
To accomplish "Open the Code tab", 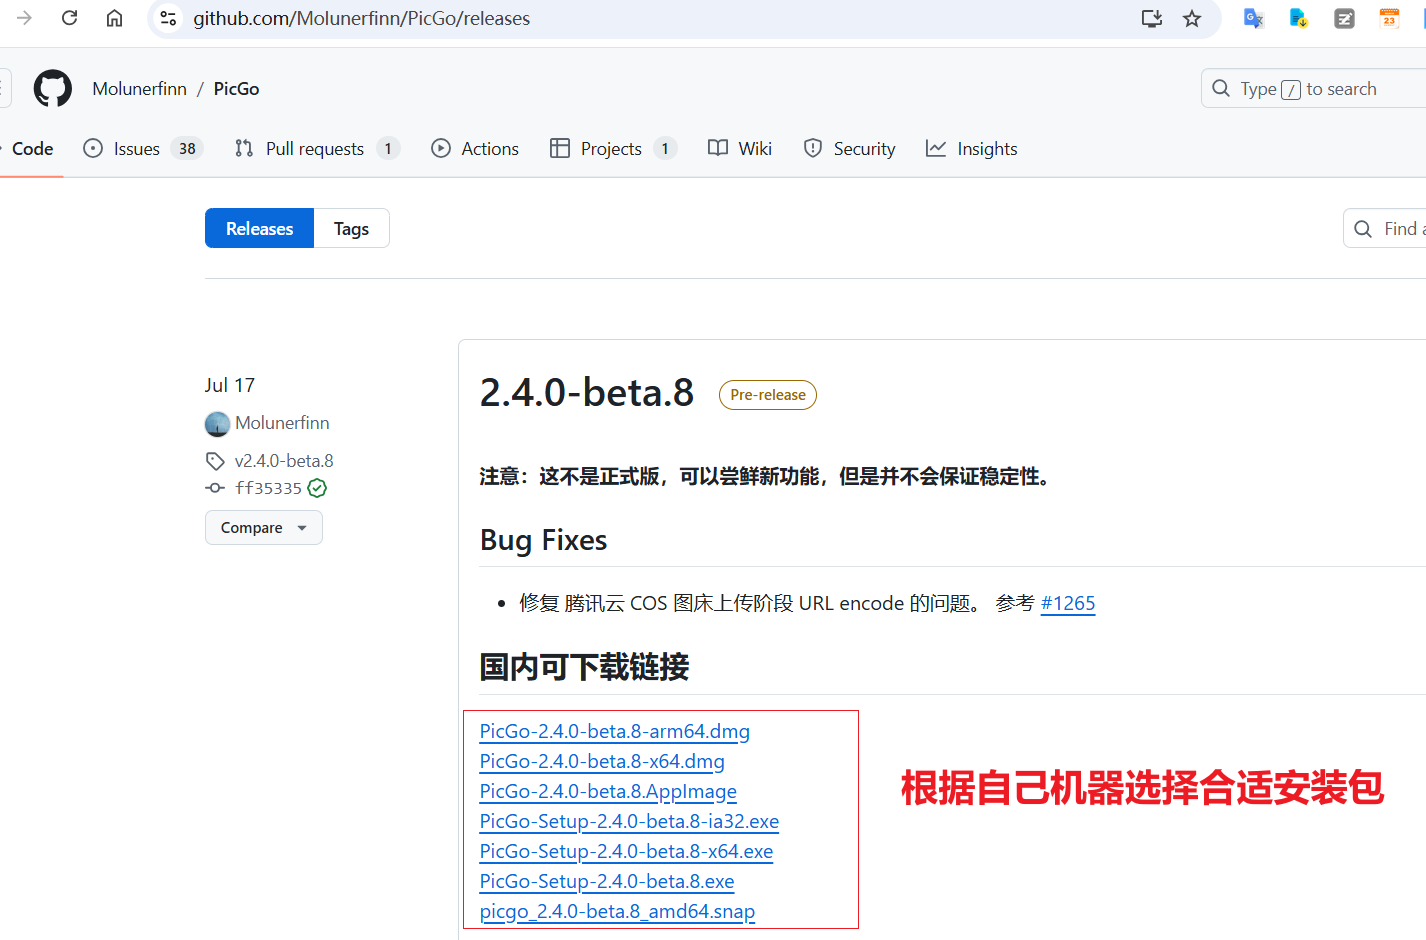I will pos(32,149).
